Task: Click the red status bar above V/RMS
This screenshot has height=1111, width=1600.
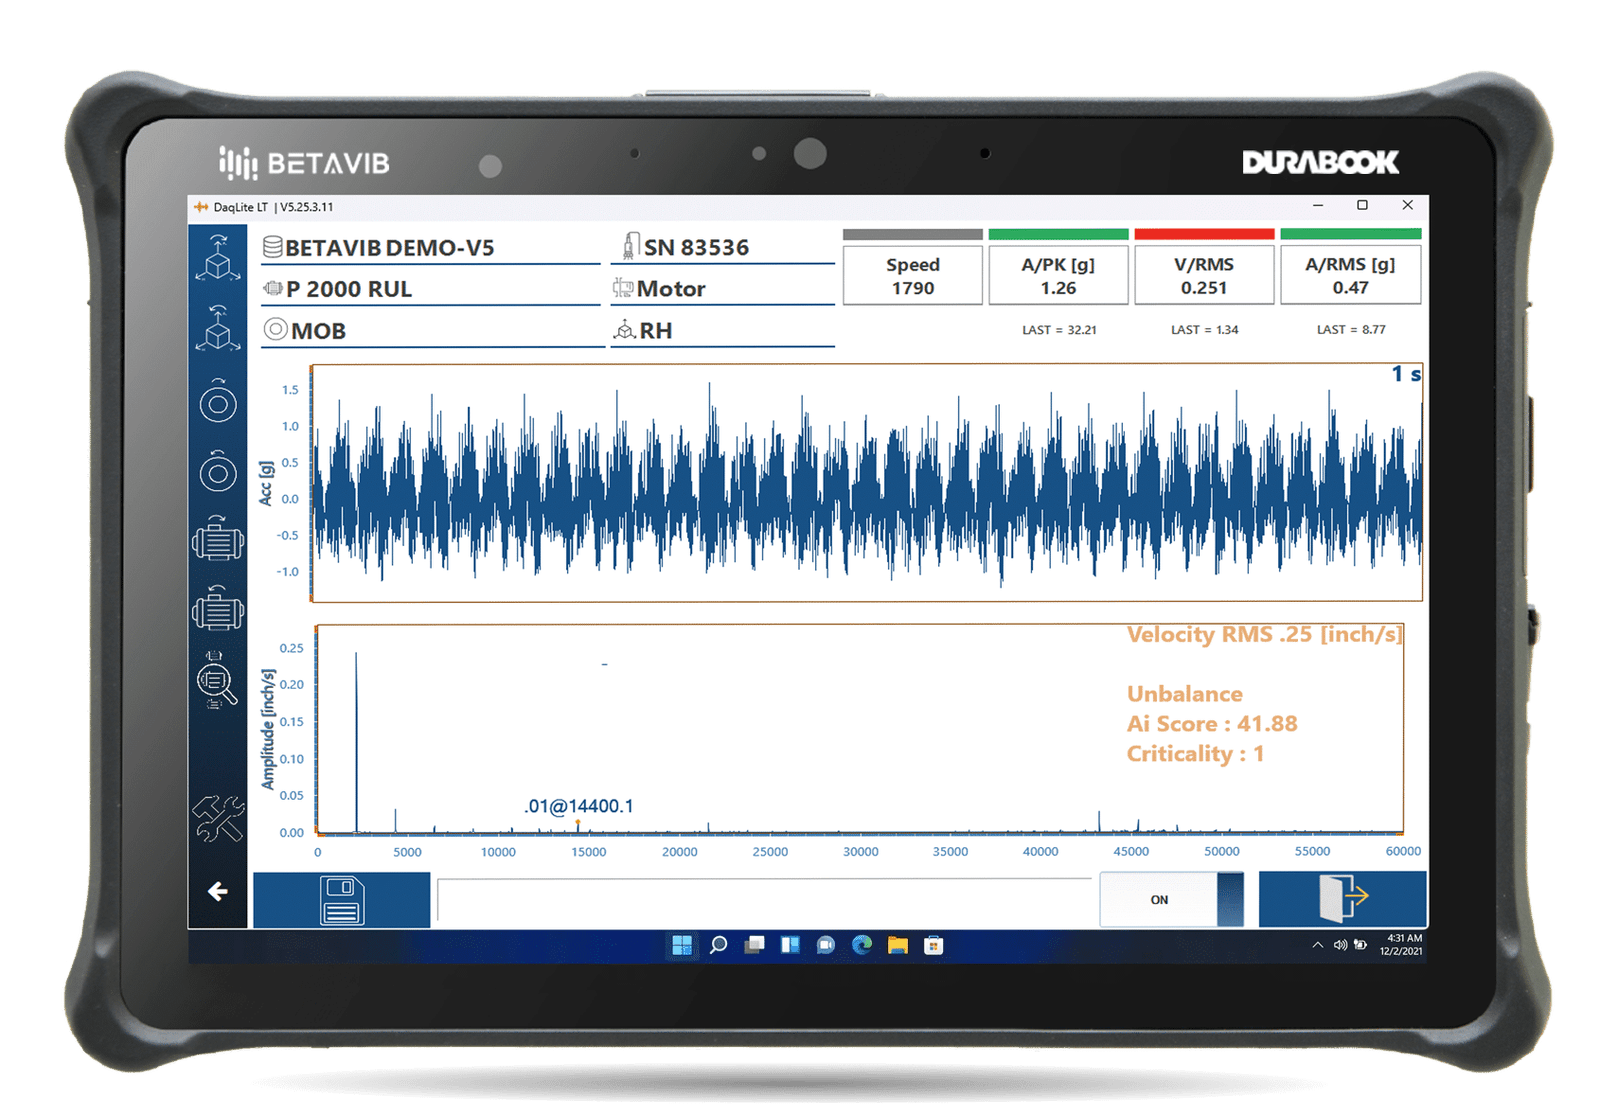Action: click(1204, 234)
